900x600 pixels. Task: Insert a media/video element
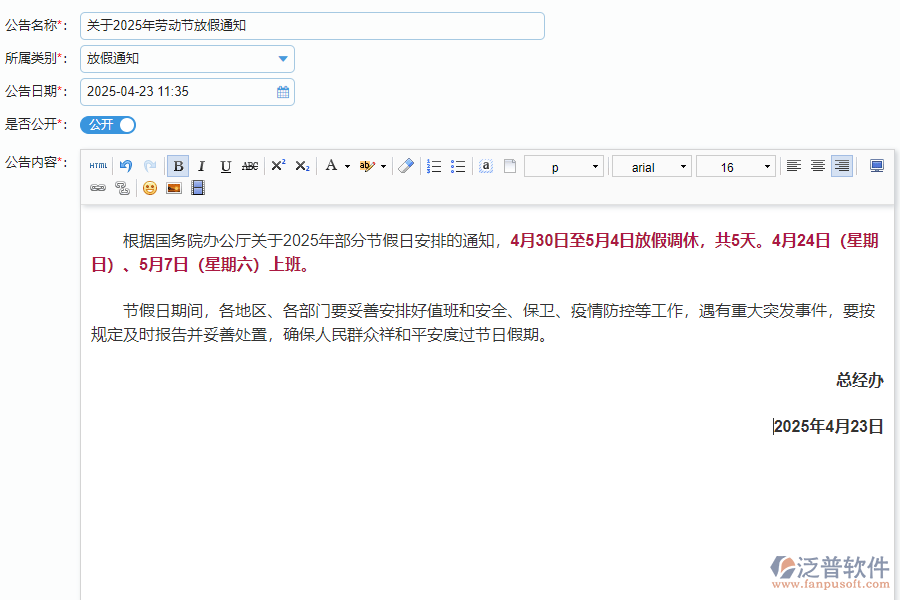(196, 188)
